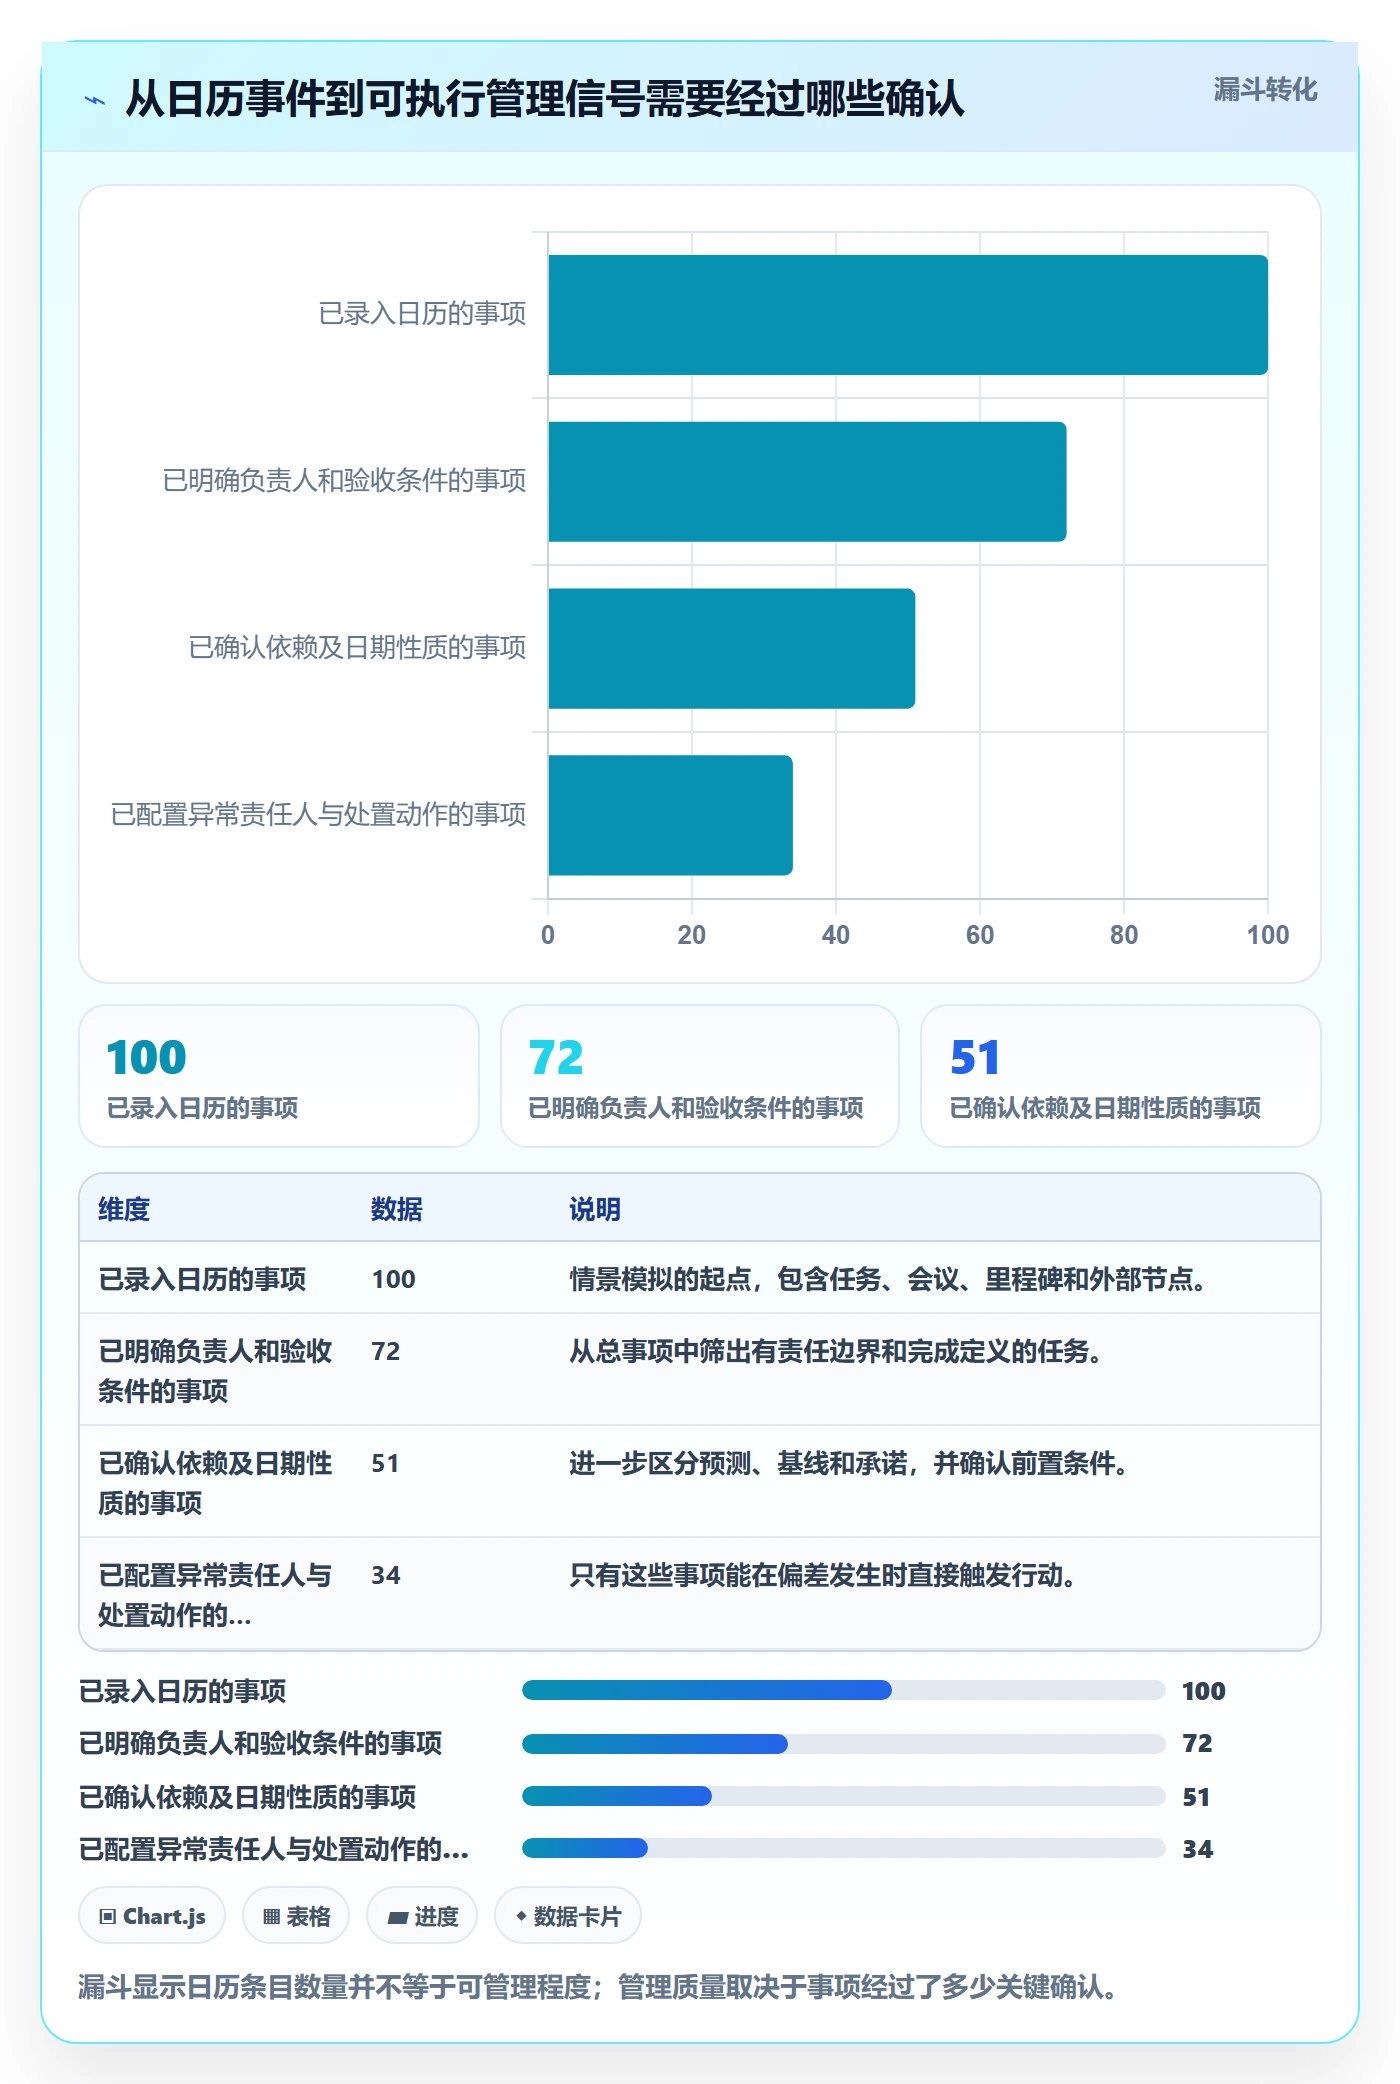Click the lightning icon beside the page title

click(x=95, y=100)
